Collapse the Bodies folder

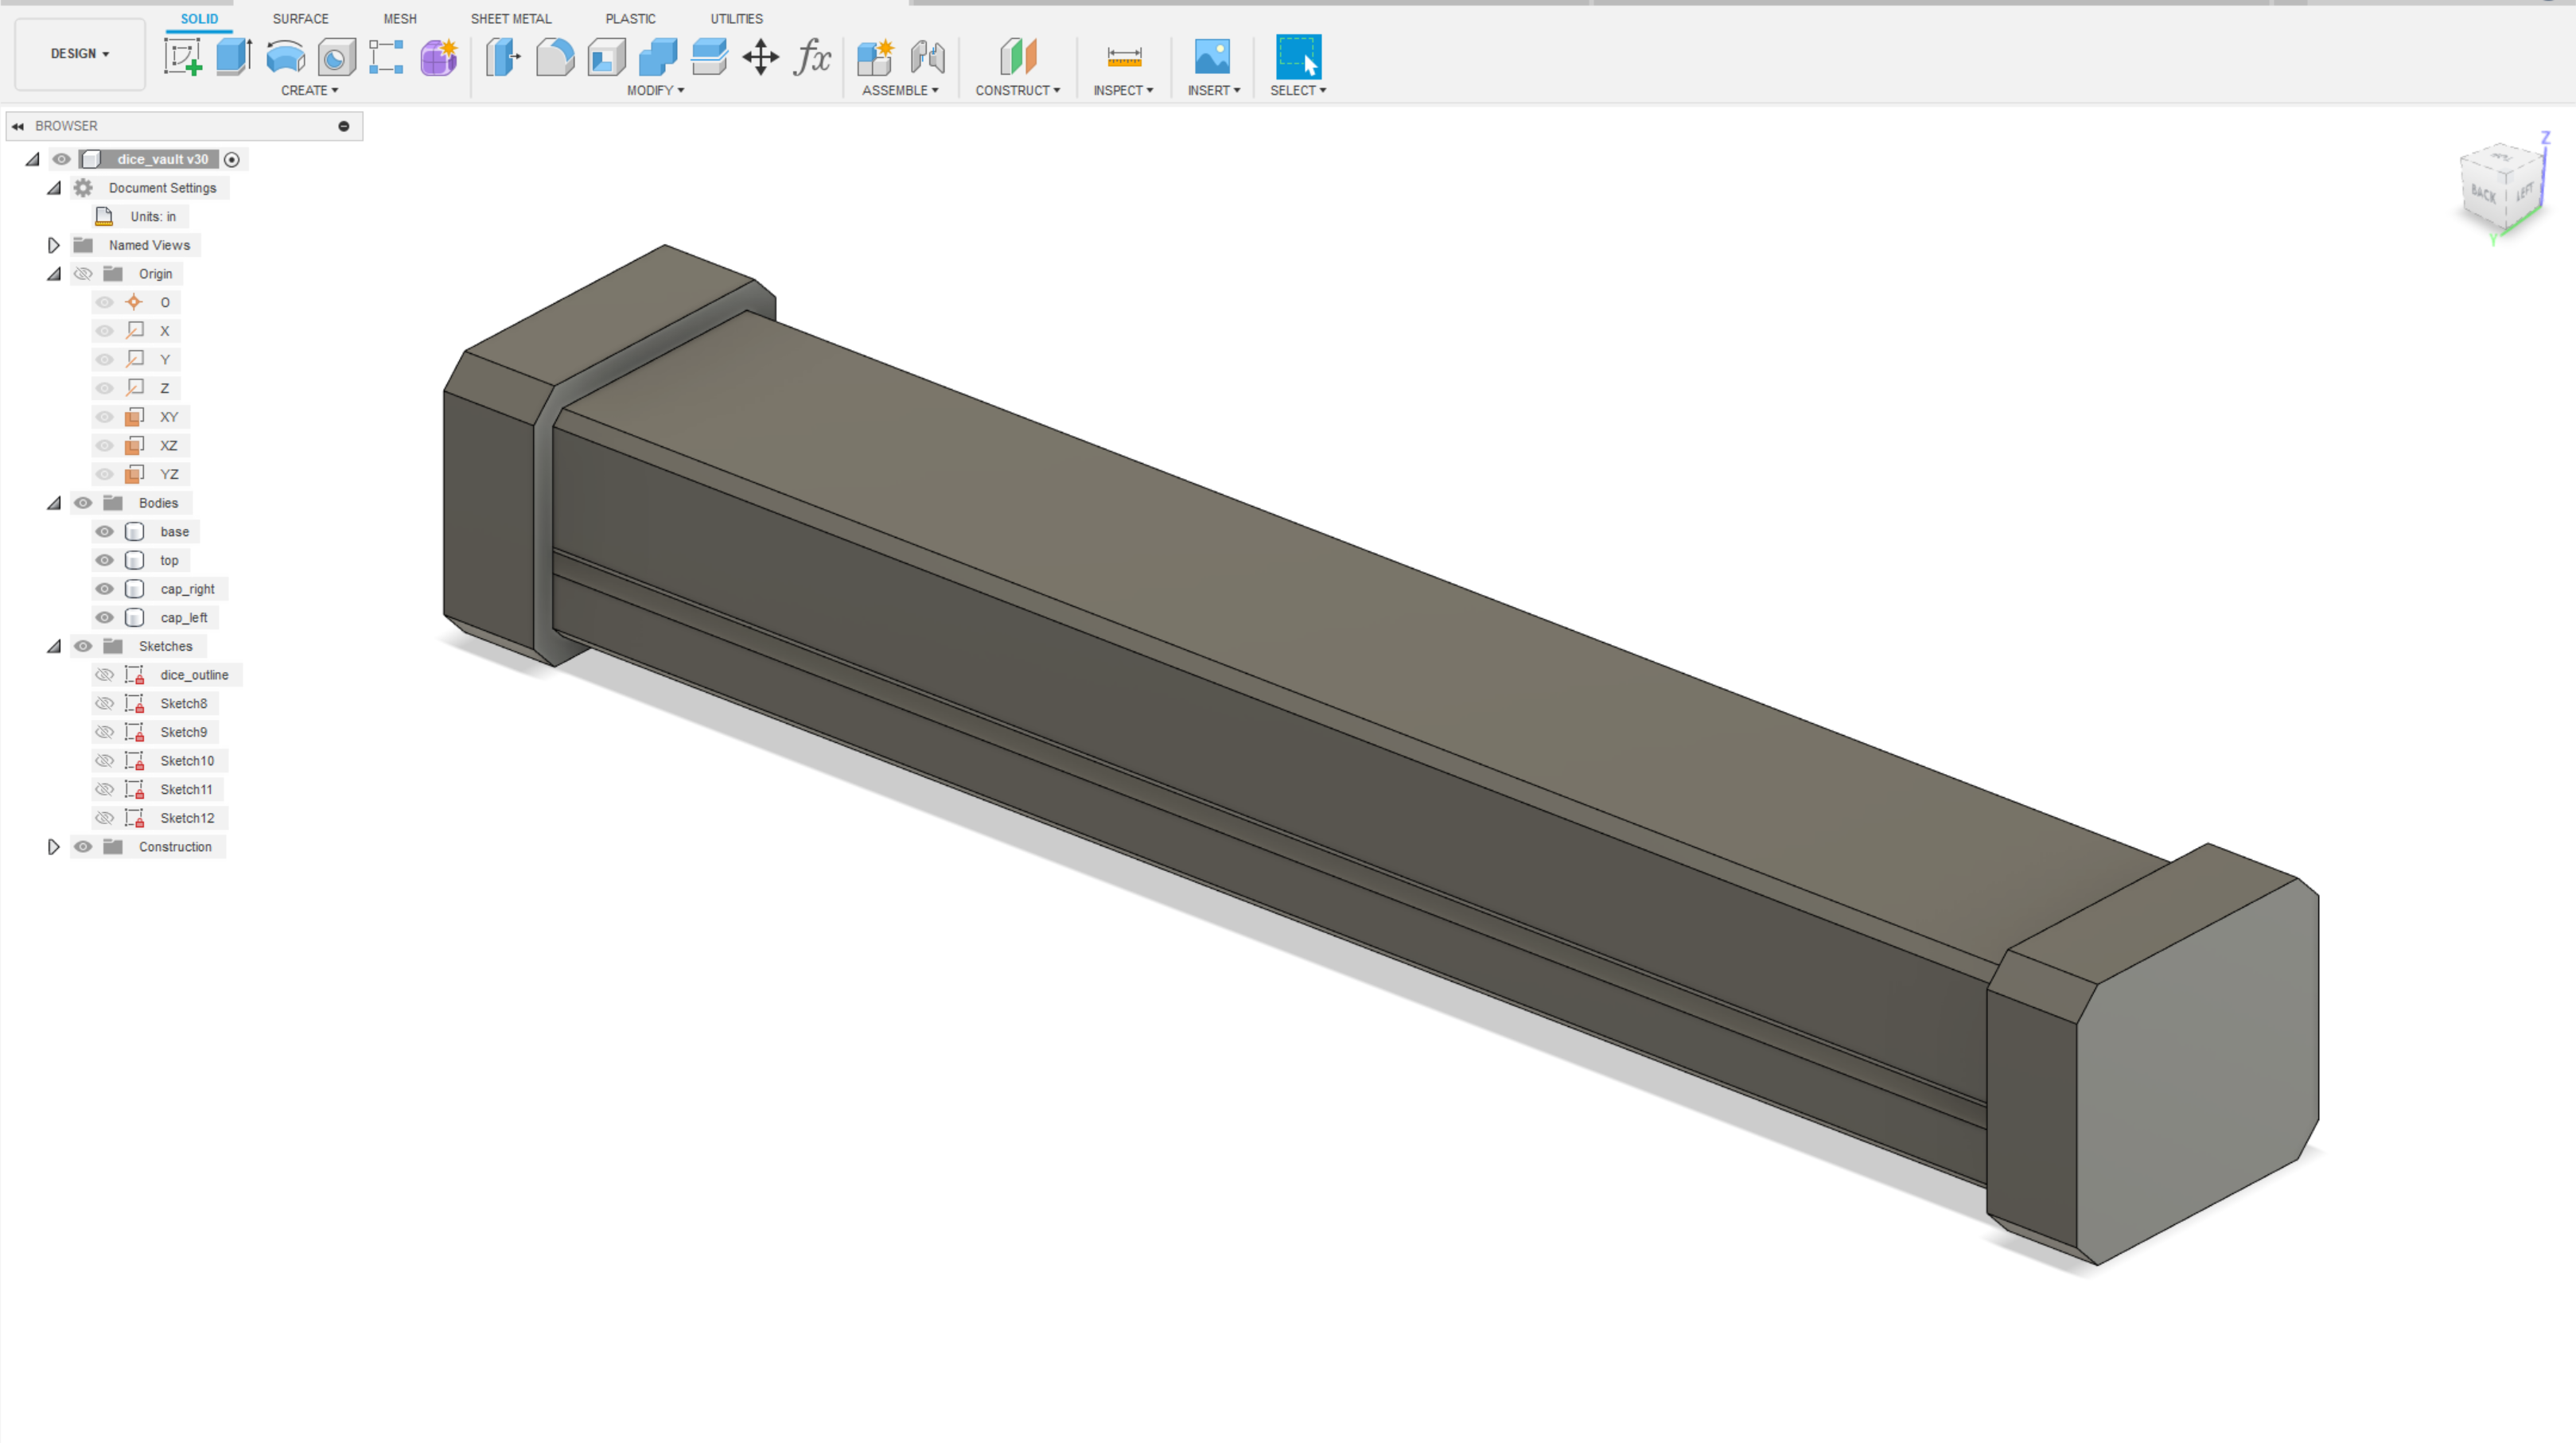coord(54,503)
